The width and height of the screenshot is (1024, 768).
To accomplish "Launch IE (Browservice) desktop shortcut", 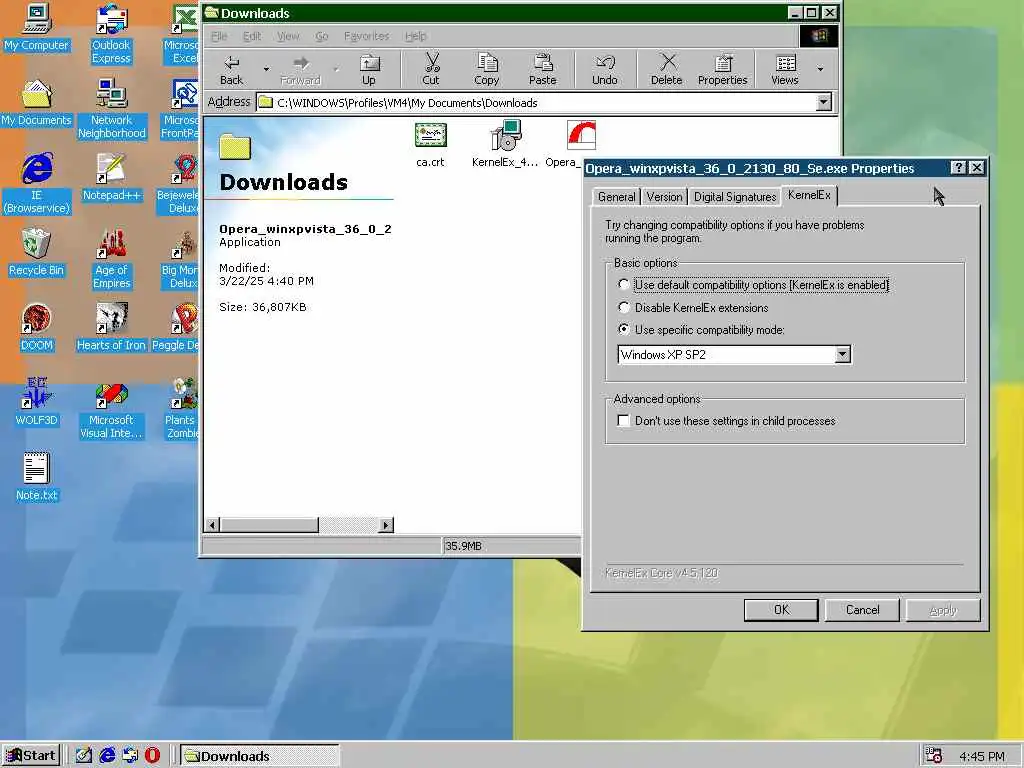I will coord(36,184).
